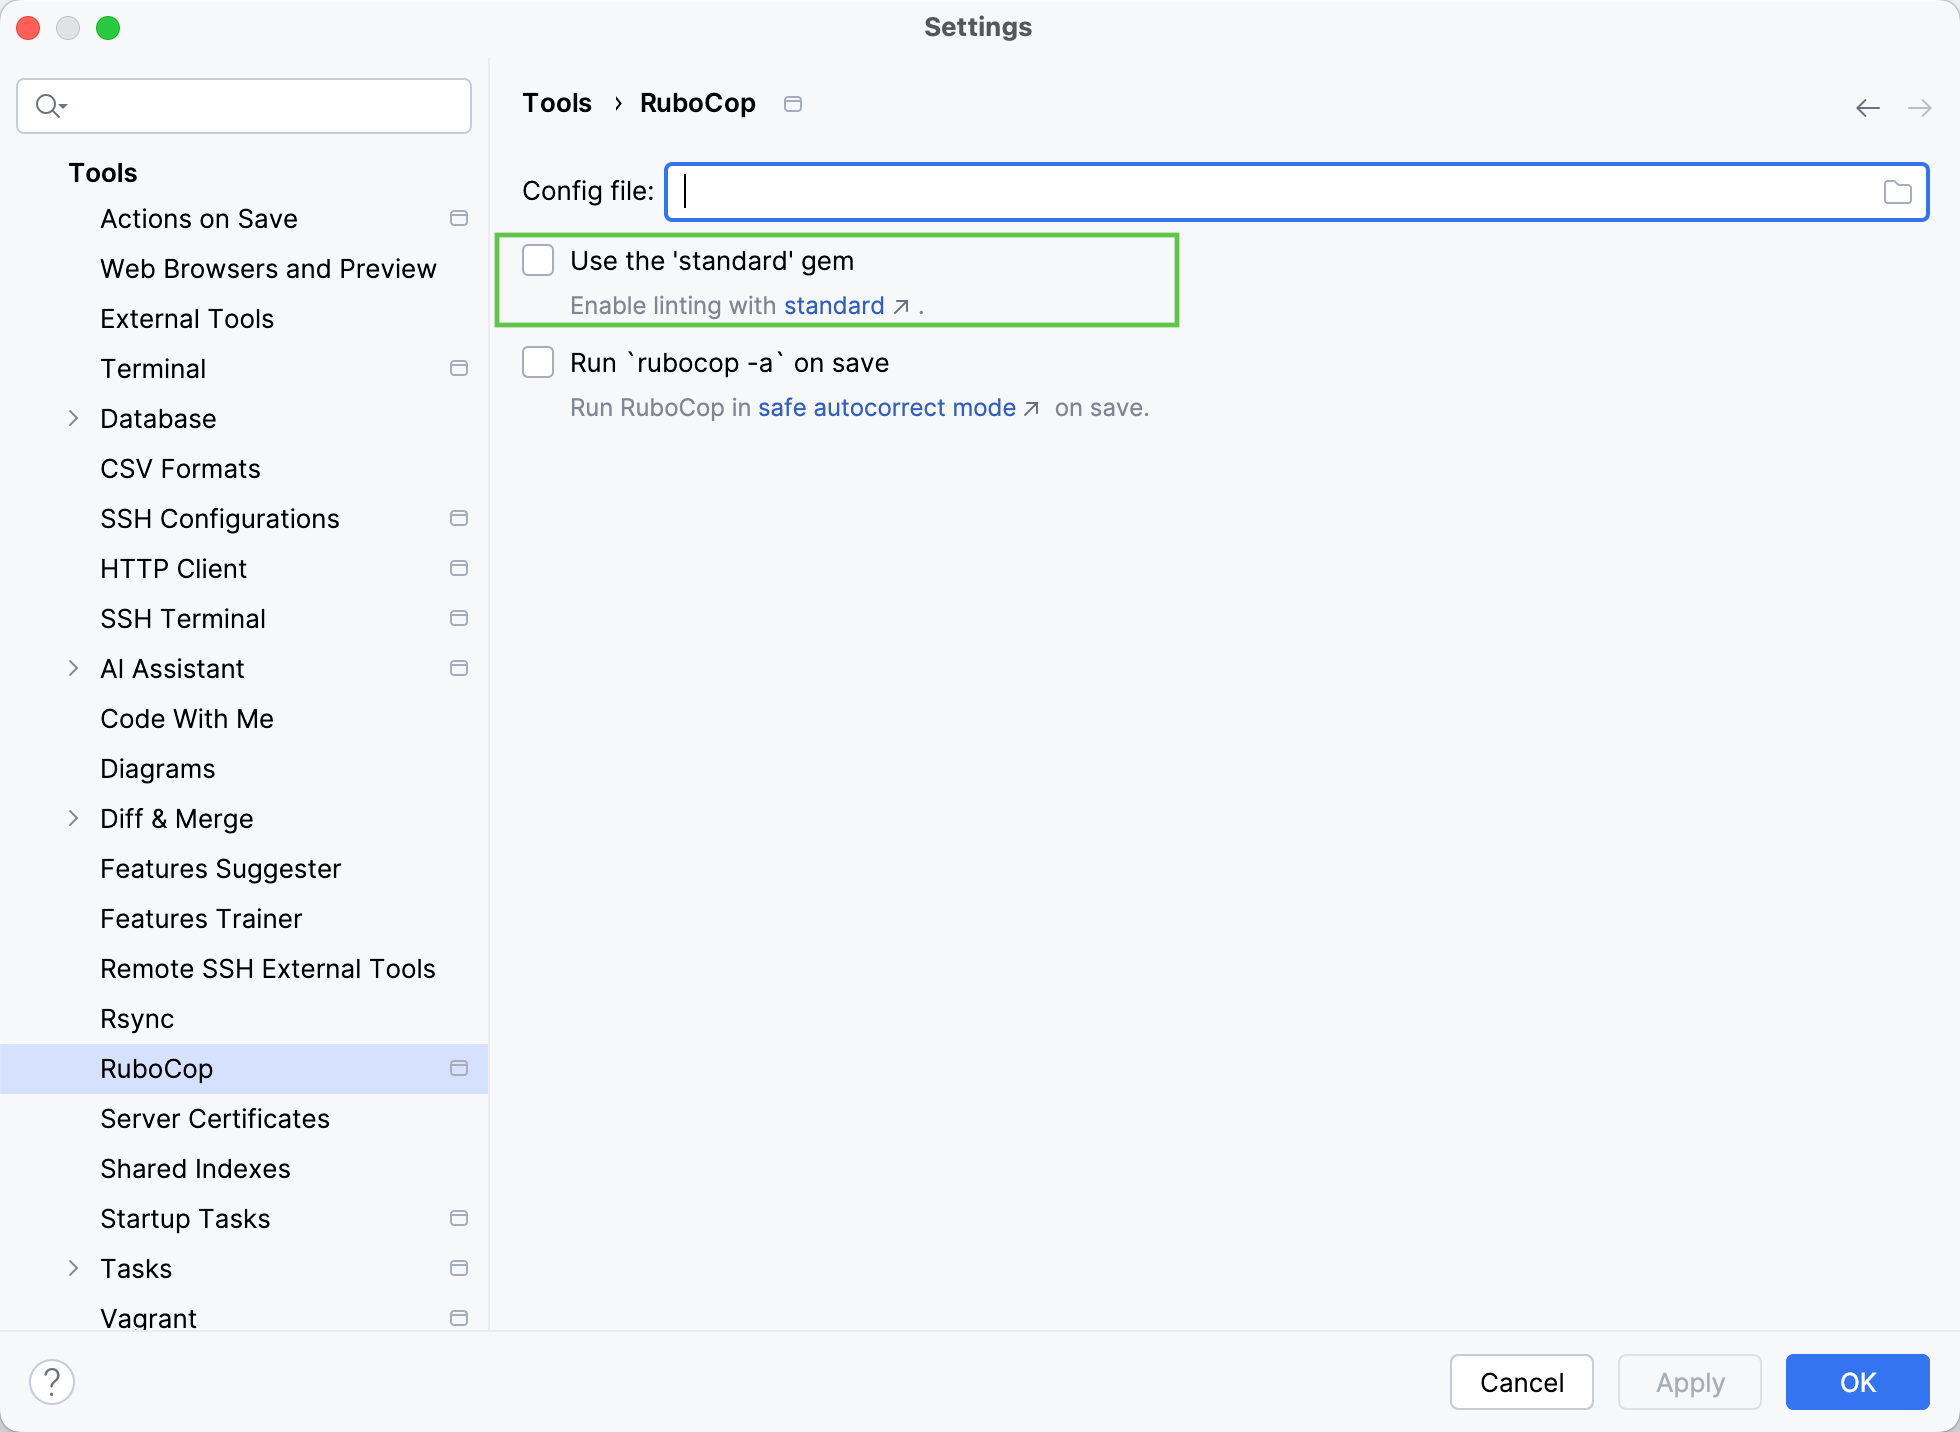Click the project-level icon beside Actions on Save

(459, 218)
